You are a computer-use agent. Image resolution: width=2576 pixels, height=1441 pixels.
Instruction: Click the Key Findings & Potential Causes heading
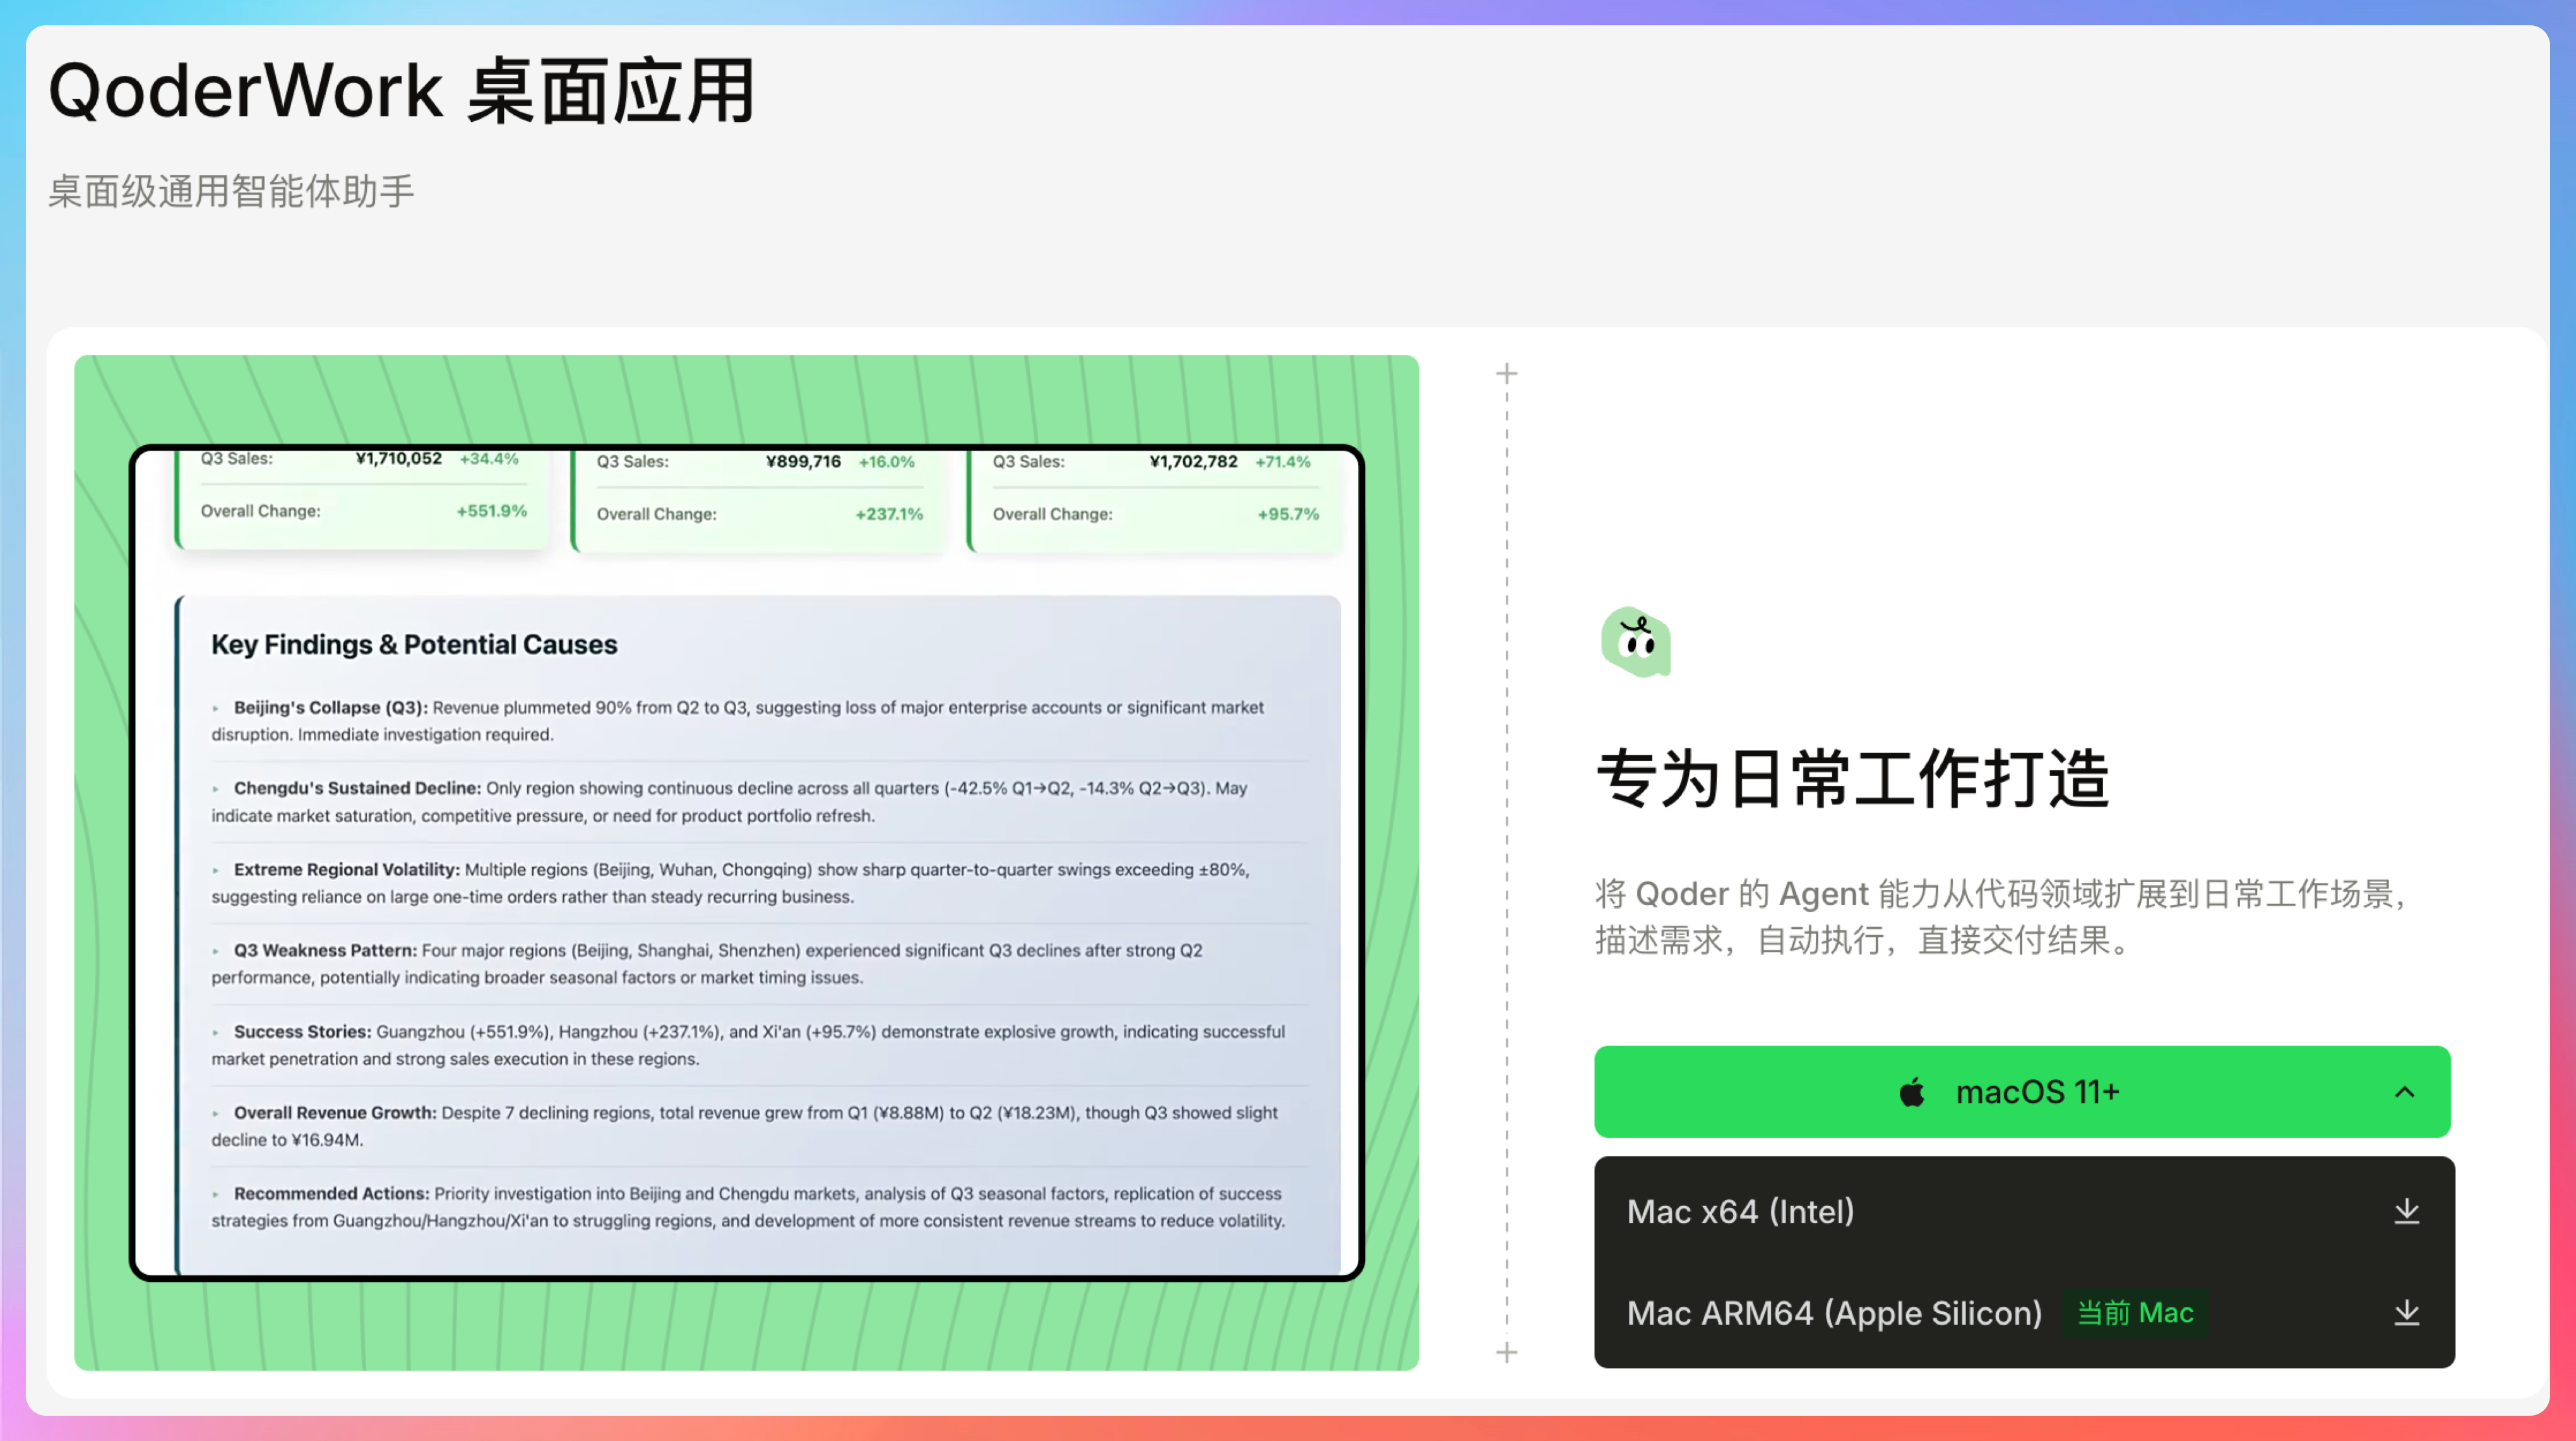click(414, 644)
